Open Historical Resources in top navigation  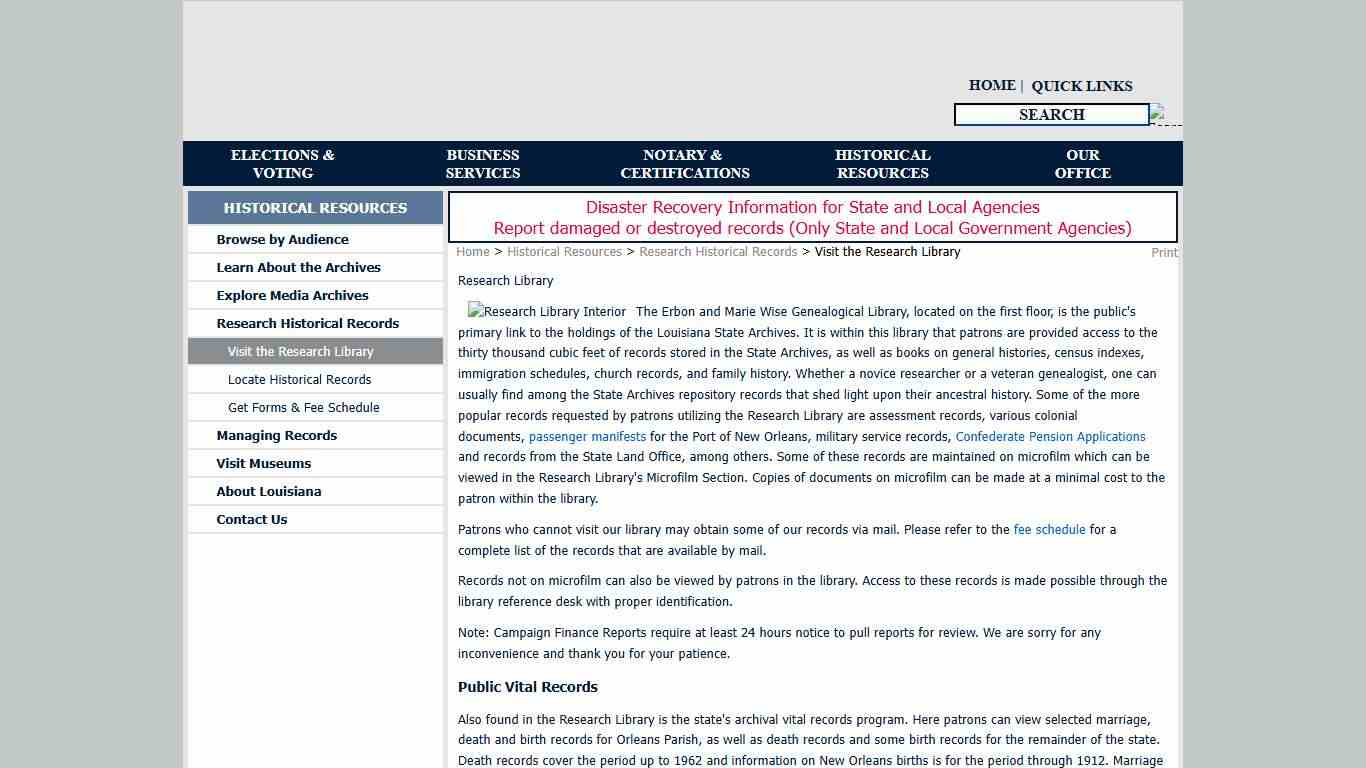(x=882, y=164)
